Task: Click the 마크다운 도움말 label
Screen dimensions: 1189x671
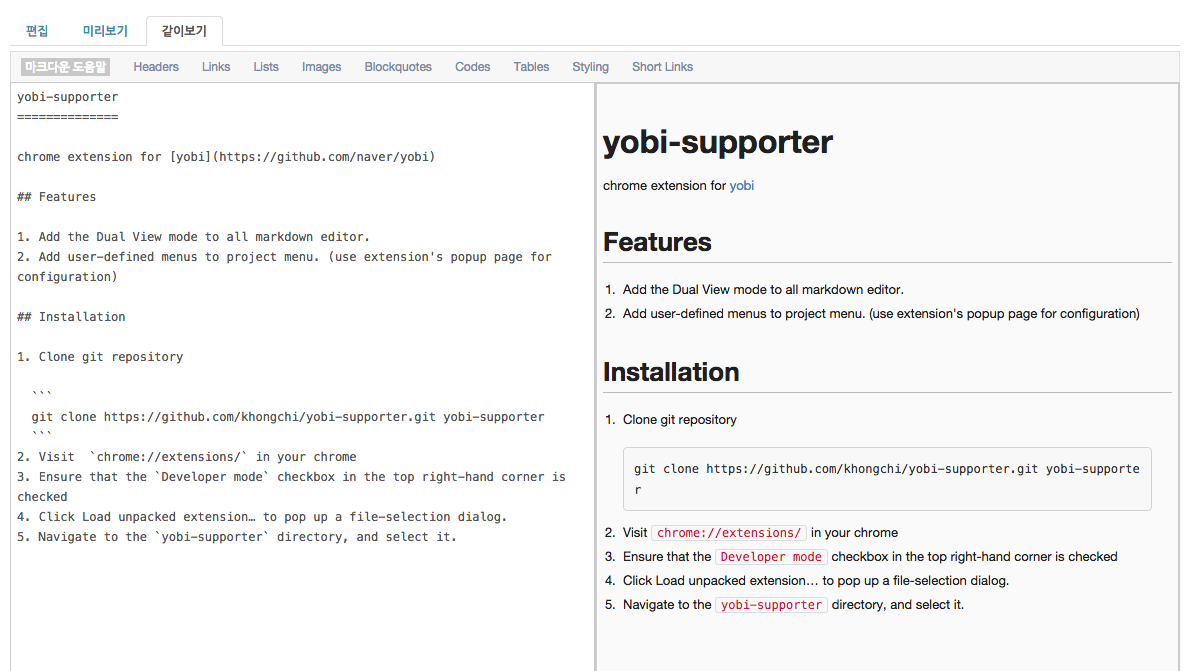Action: 65,67
